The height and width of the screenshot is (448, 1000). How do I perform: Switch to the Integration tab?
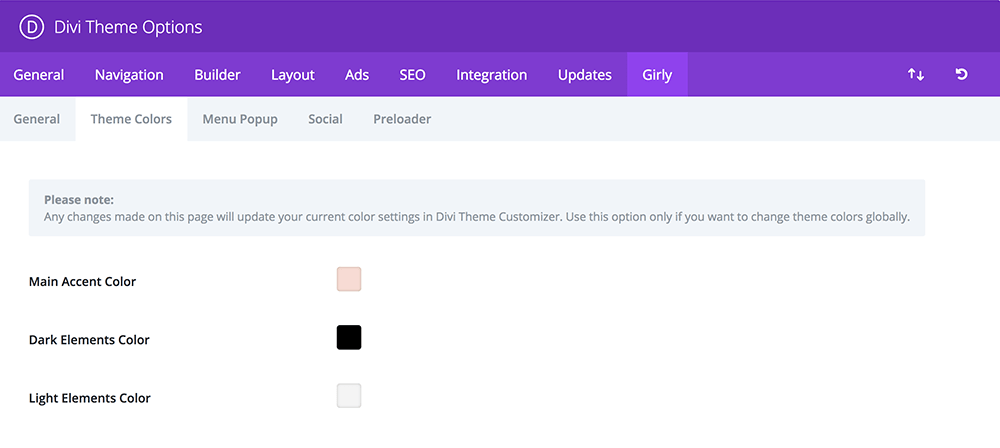point(492,75)
